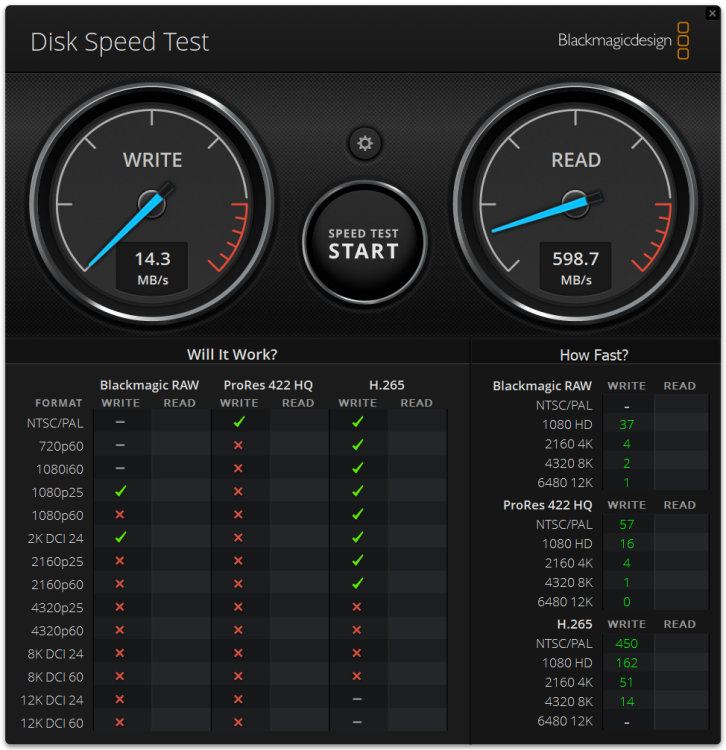Click the NTSC/PAL format row label
The width and height of the screenshot is (726, 750).
(x=55, y=423)
